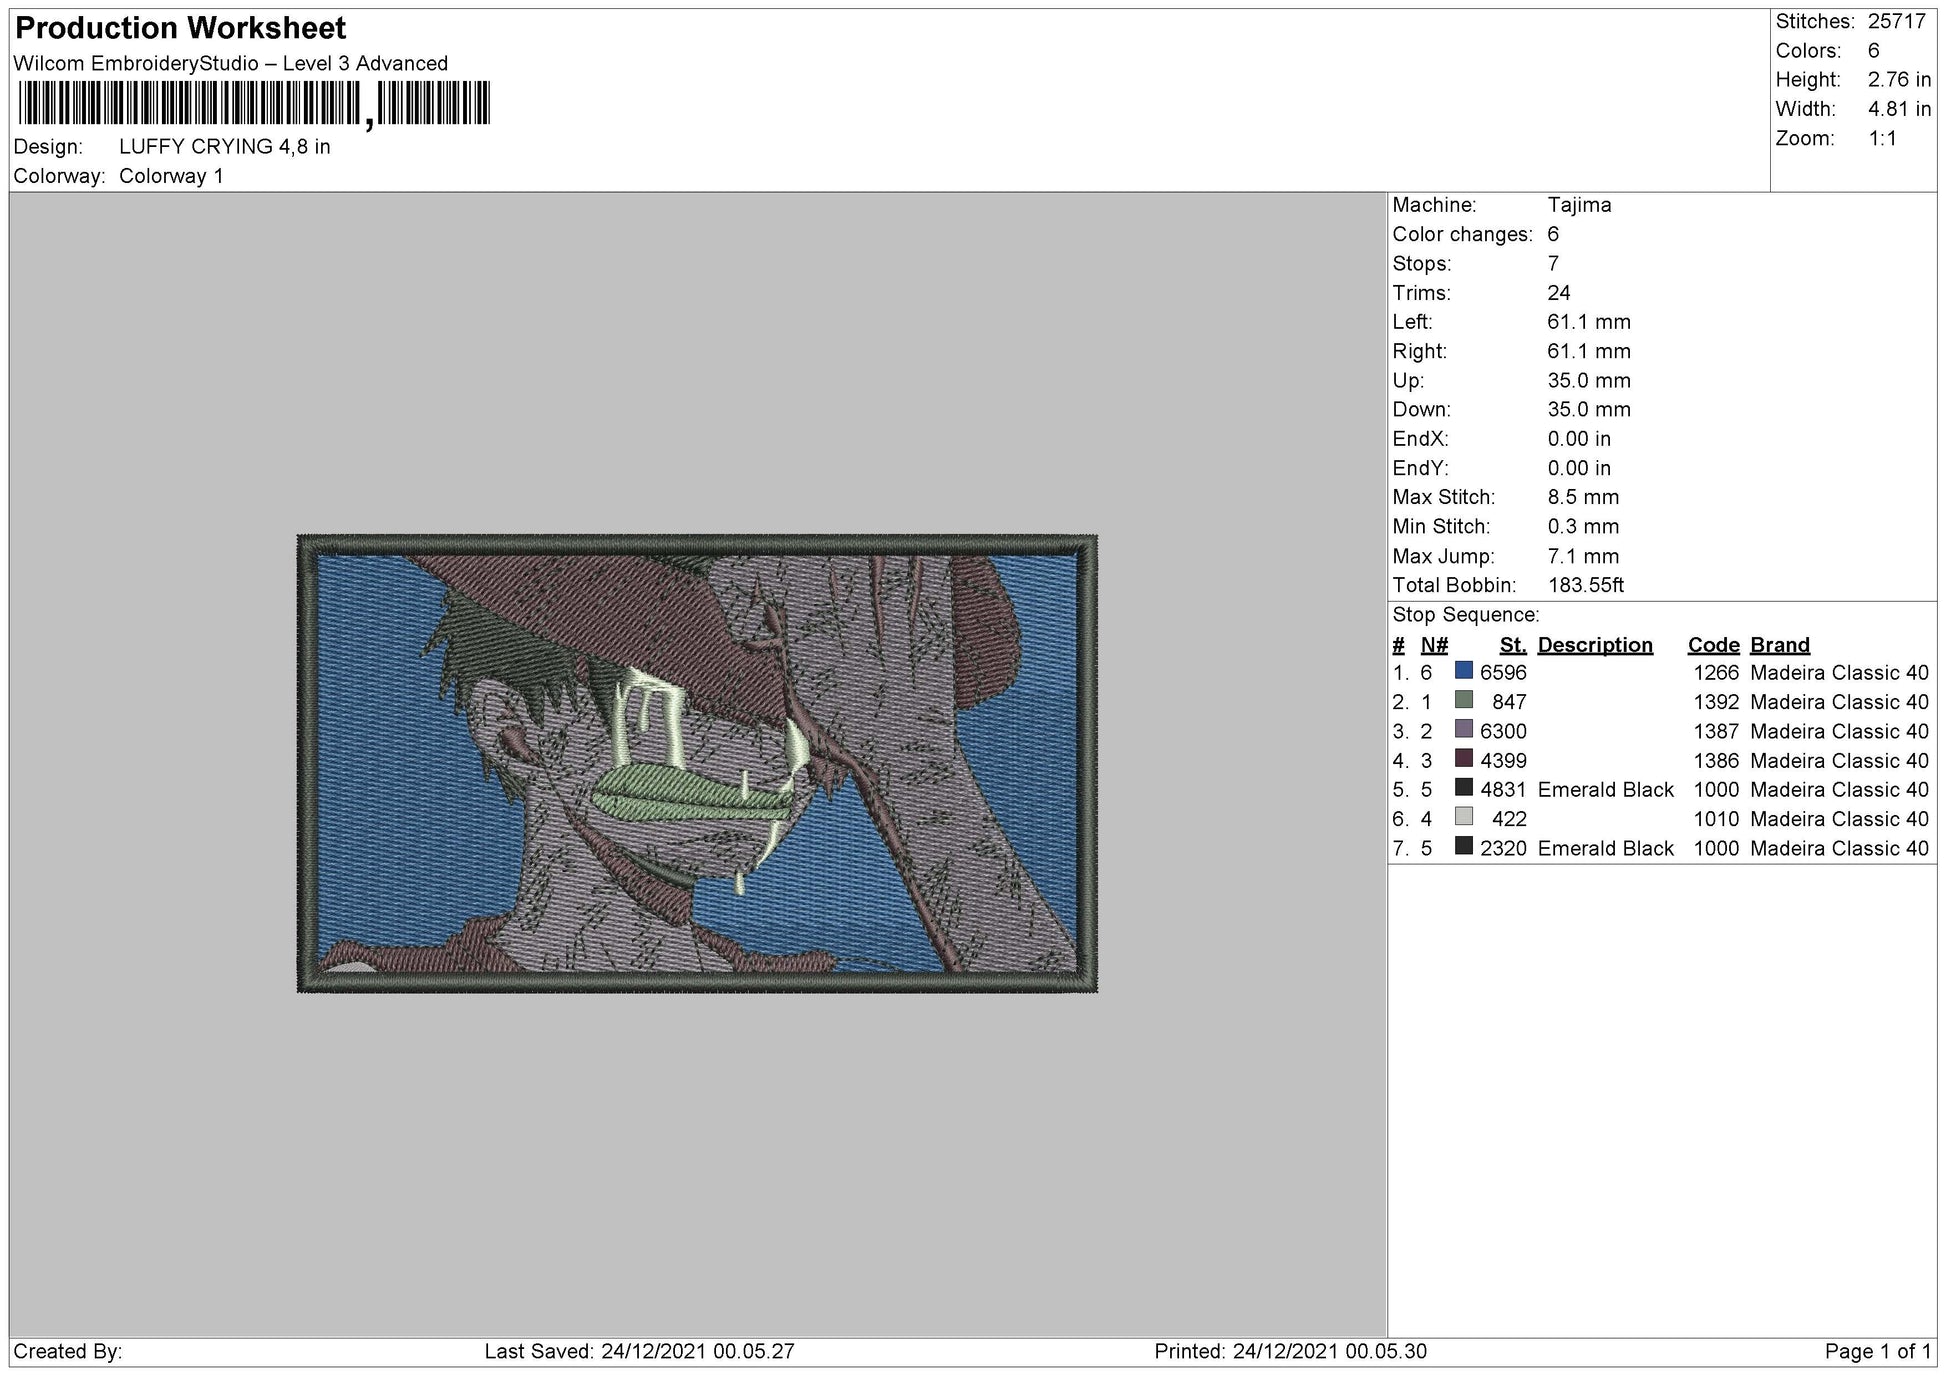Click the barcode under the worksheet title

[x=254, y=103]
